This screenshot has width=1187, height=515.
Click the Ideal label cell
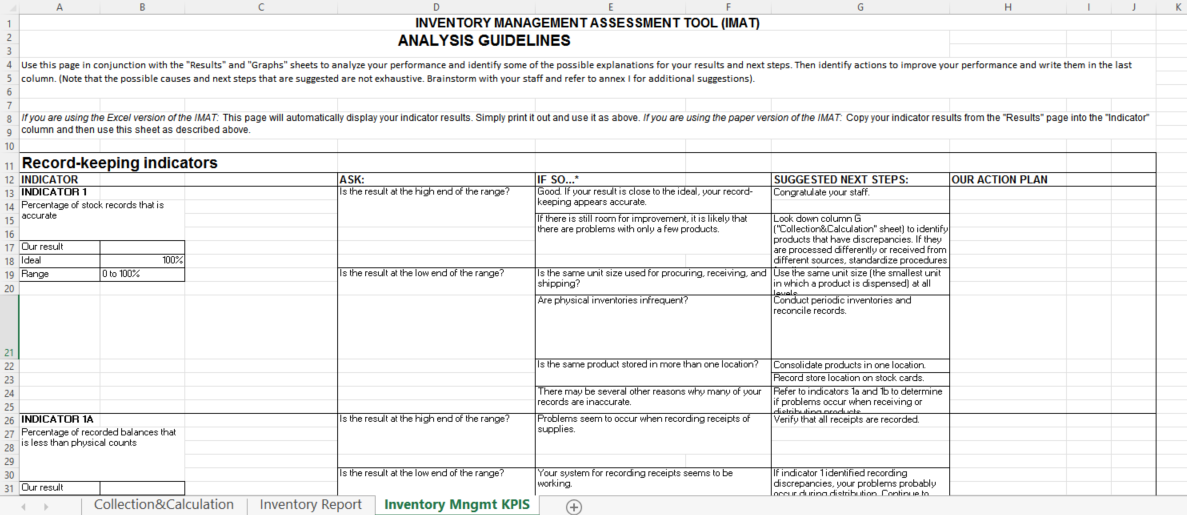[x=60, y=261]
